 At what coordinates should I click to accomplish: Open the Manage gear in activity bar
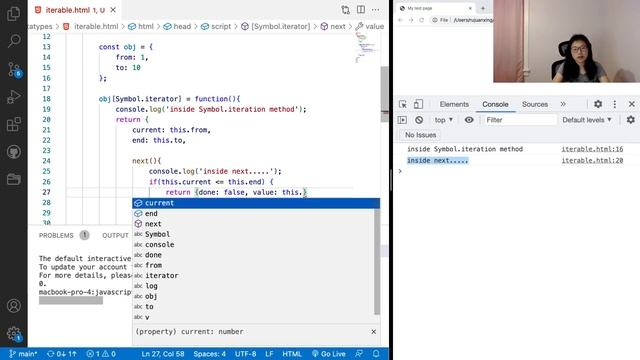(14, 334)
